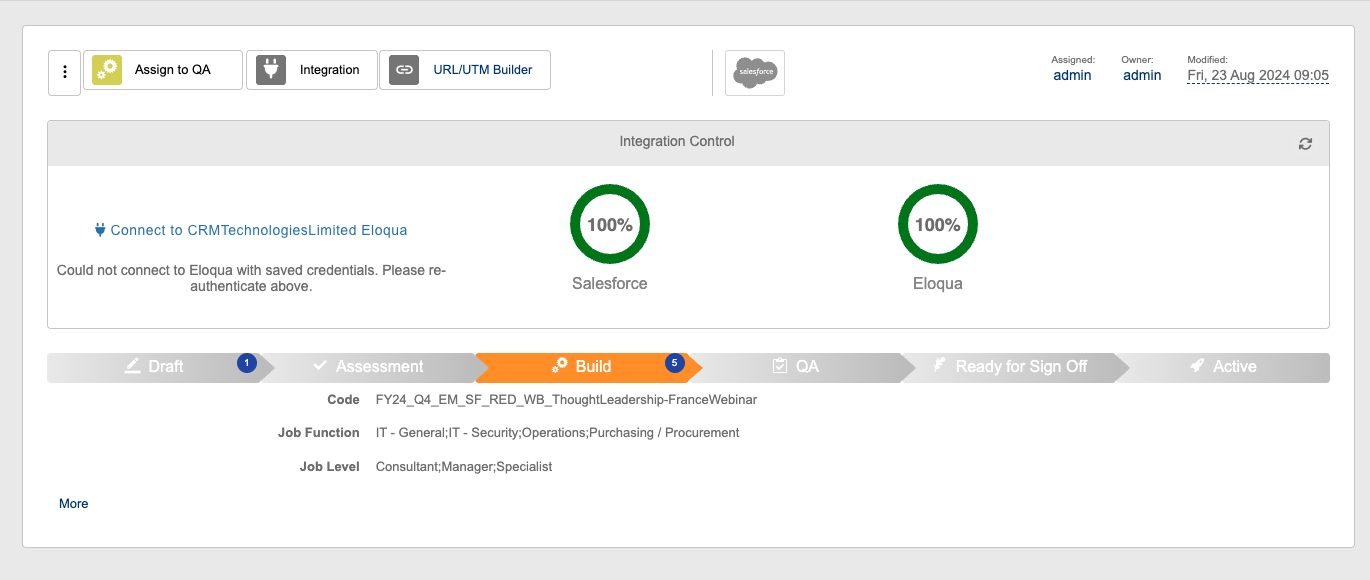Select the Ready for Sign Off stage
1370x580 pixels.
(x=1010, y=367)
